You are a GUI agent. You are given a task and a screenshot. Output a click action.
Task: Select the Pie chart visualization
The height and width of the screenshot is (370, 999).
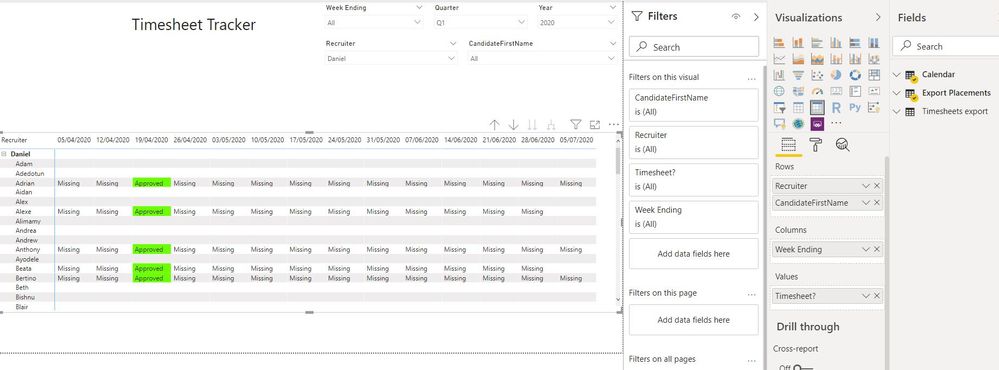click(x=836, y=75)
